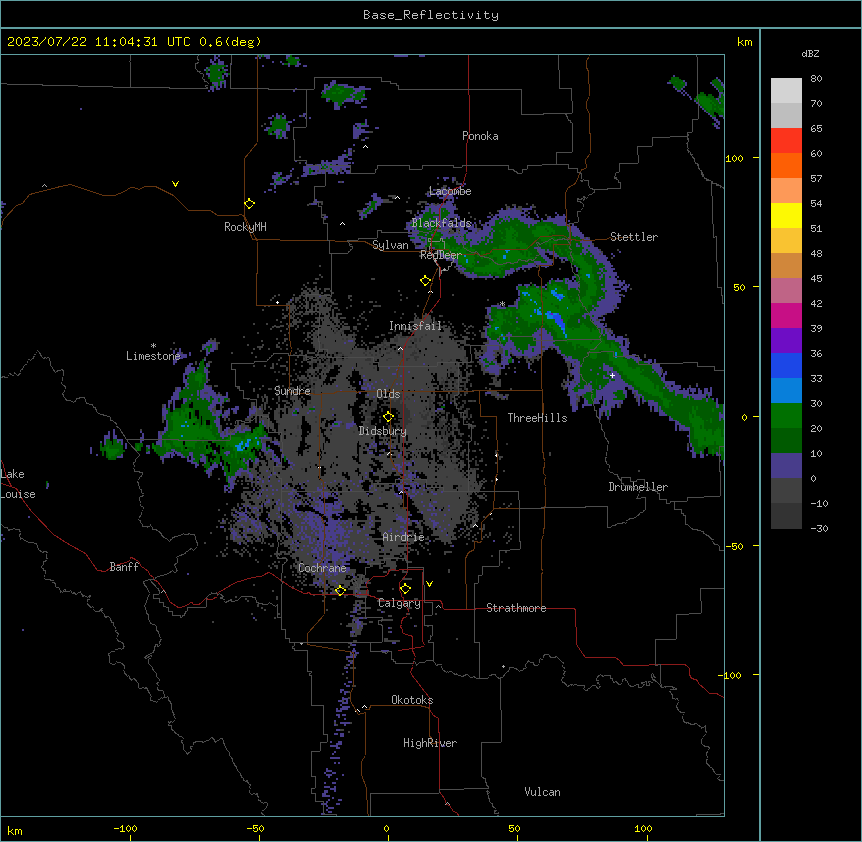This screenshot has width=862, height=842.
Task: Click the Lake Louise label
Action: pyautogui.click(x=18, y=484)
